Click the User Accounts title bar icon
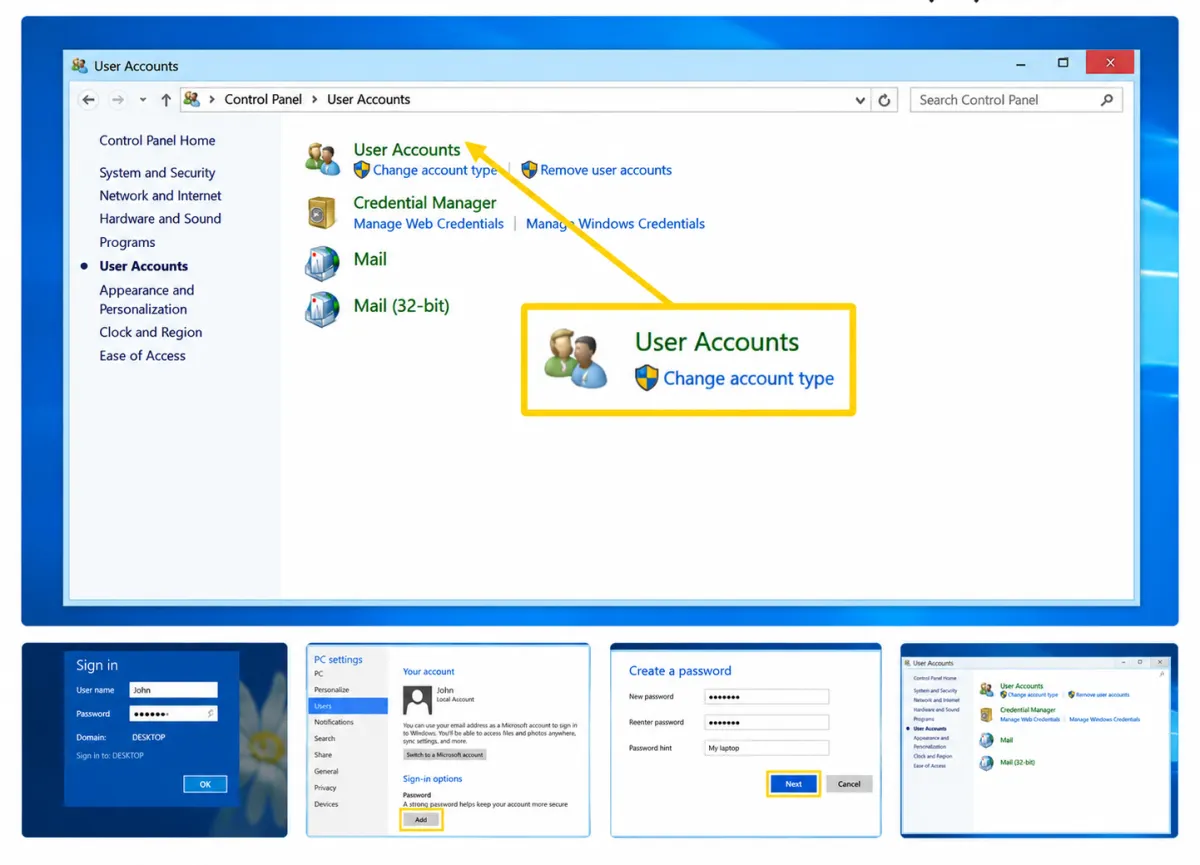The image size is (1200, 865). click(80, 66)
